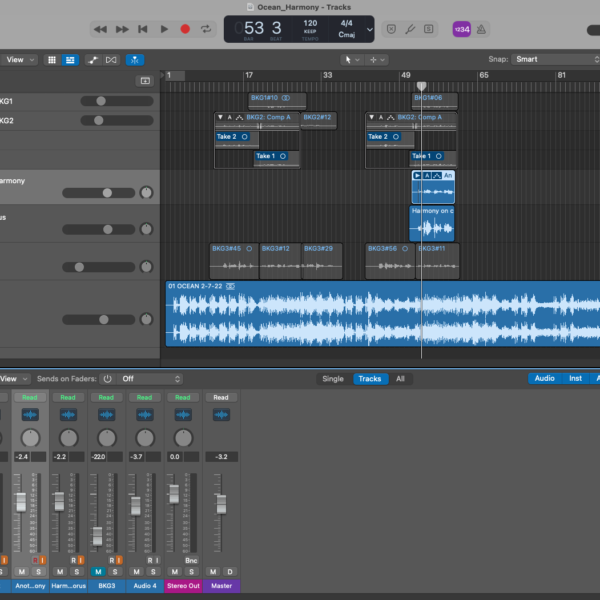The height and width of the screenshot is (600, 600).
Task: Click the grid view icon in Tracks toolbar
Action: click(x=52, y=60)
